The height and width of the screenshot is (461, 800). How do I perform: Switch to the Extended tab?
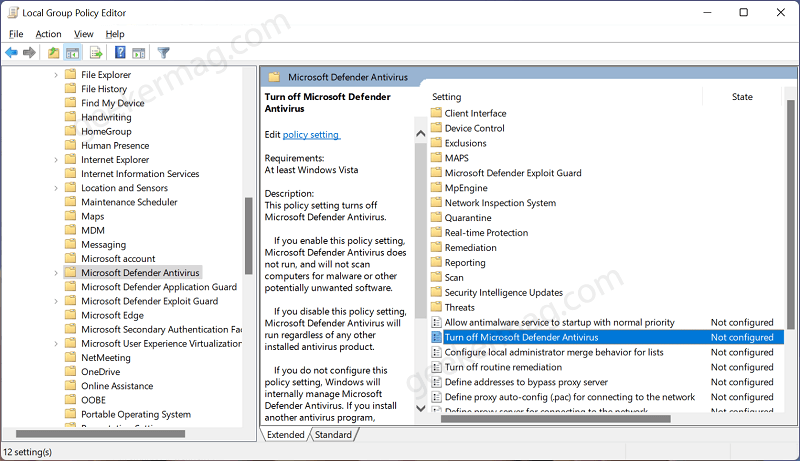pyautogui.click(x=285, y=434)
